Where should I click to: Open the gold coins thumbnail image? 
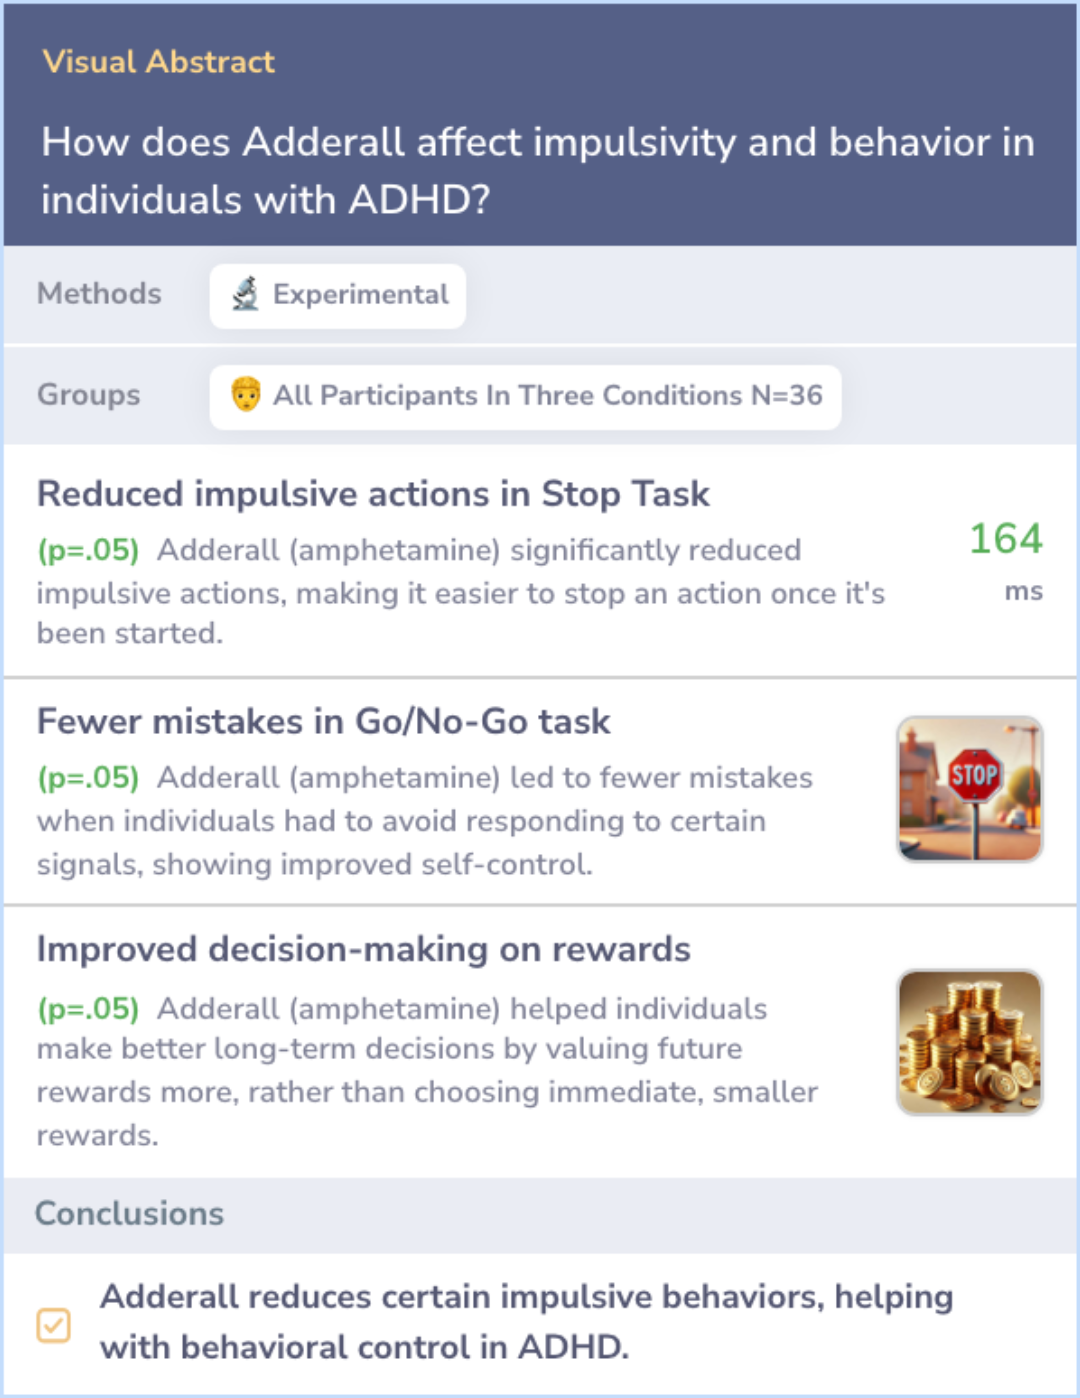pos(970,1042)
